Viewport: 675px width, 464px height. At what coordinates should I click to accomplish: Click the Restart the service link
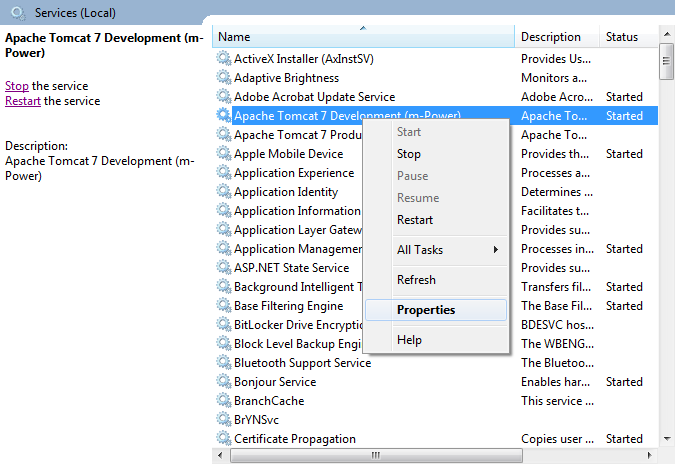23,101
